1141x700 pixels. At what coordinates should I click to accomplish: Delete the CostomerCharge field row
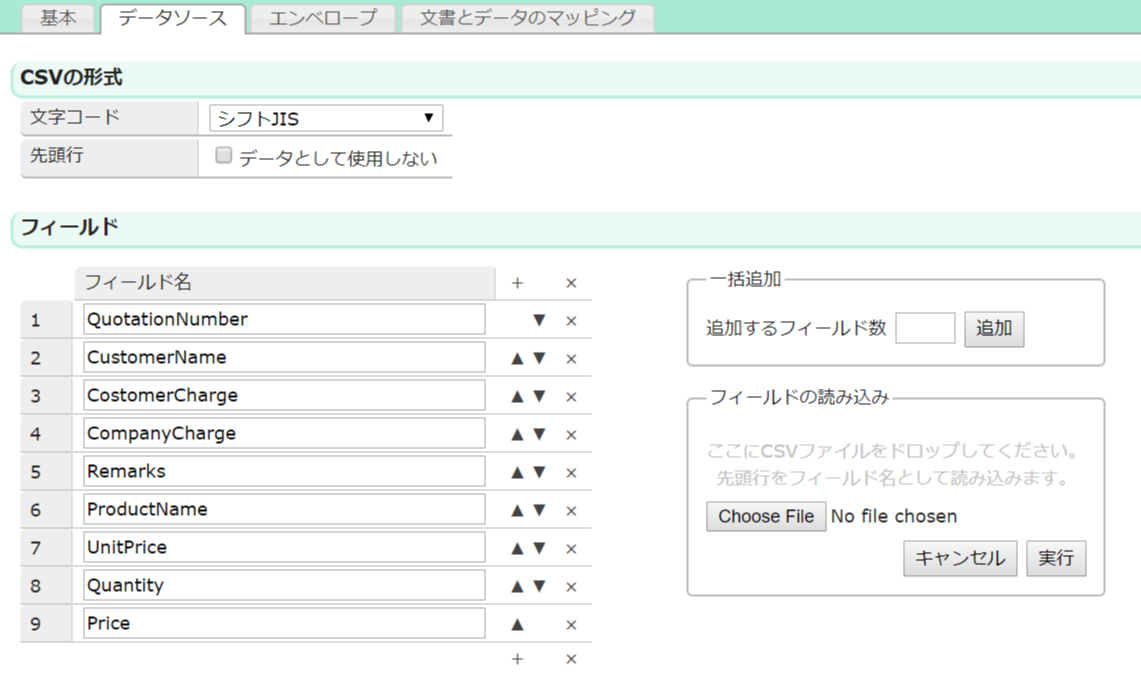point(571,397)
